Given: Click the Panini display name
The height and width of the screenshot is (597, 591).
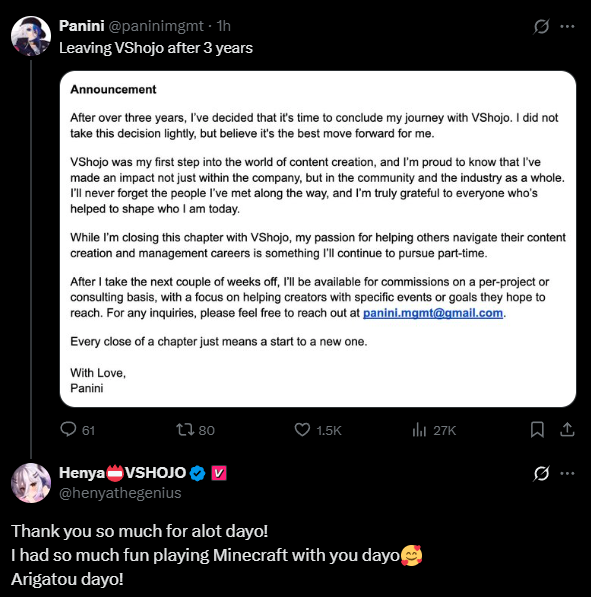Looking at the screenshot, I should click(81, 26).
